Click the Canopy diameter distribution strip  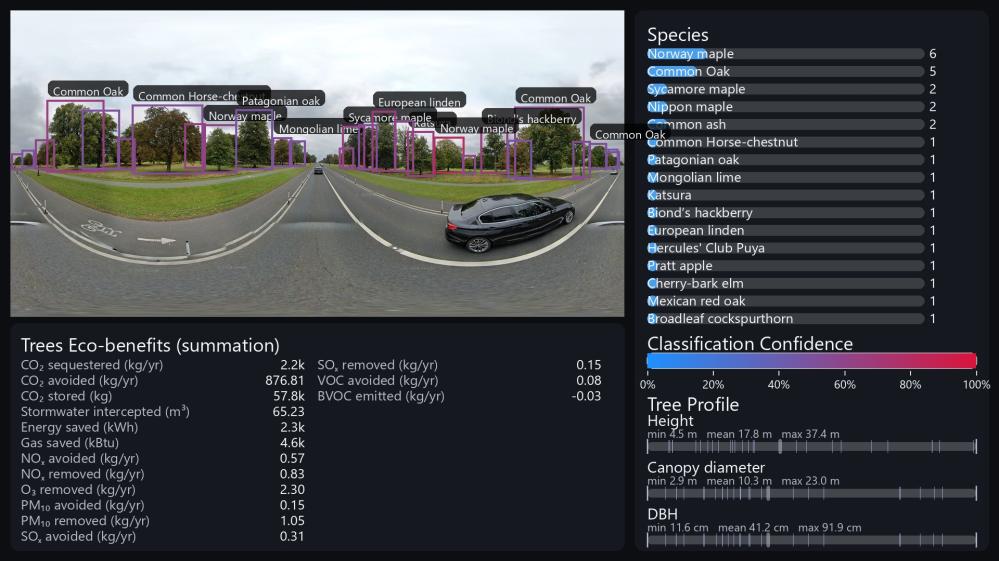[x=811, y=493]
